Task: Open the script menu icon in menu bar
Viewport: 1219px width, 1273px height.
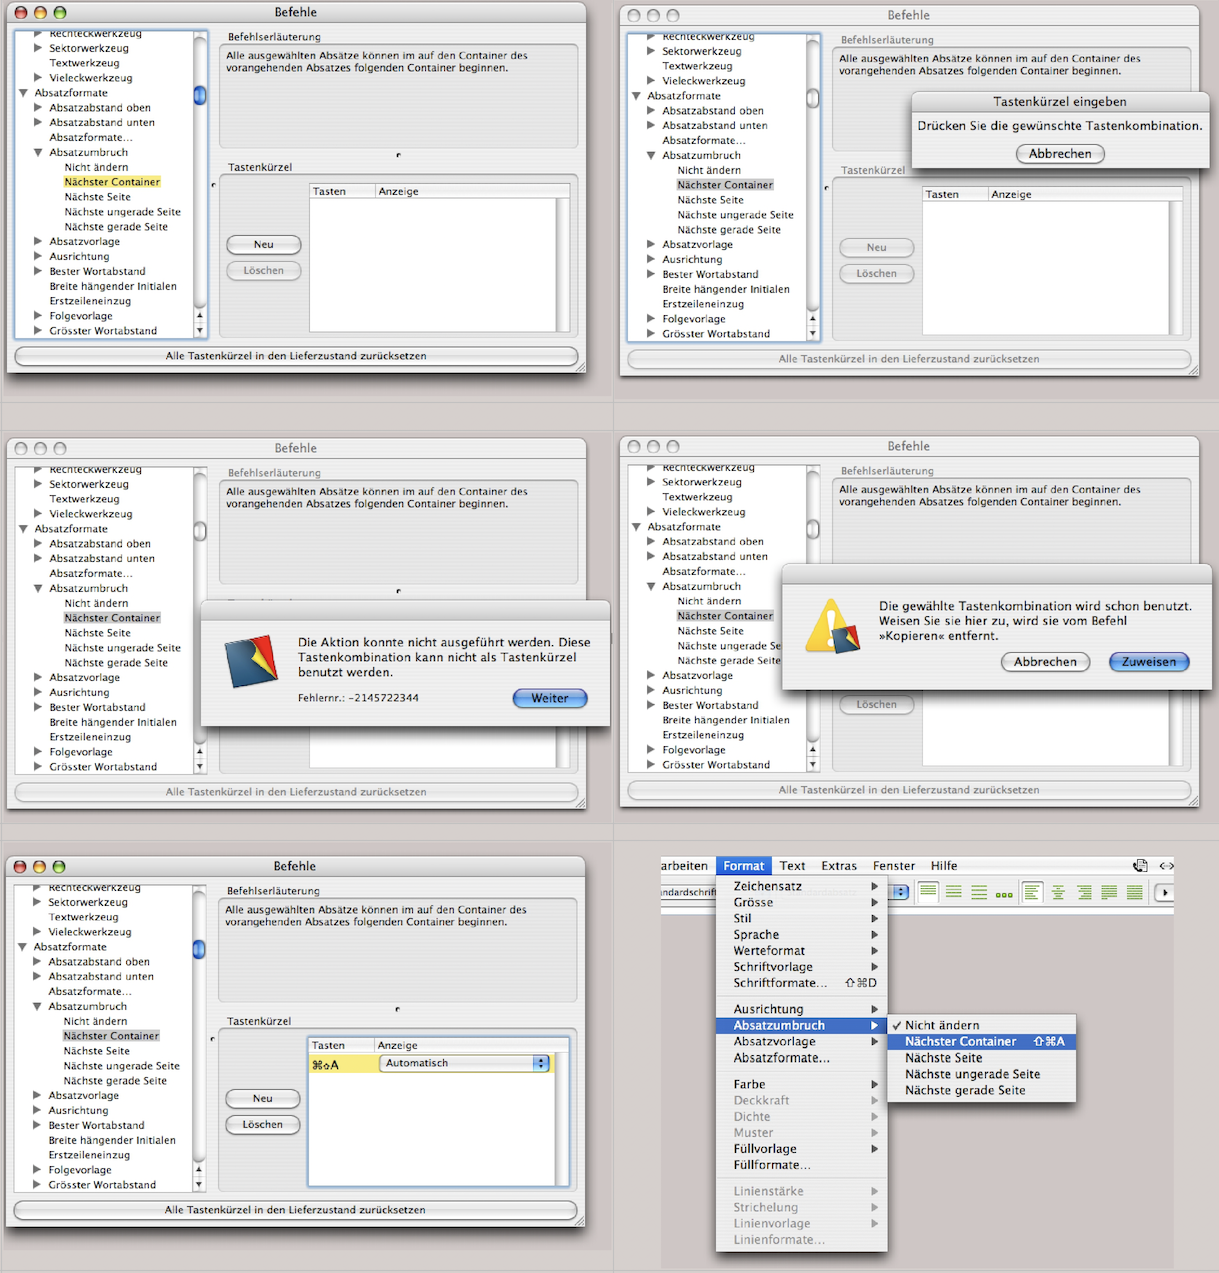Action: [x=1140, y=866]
